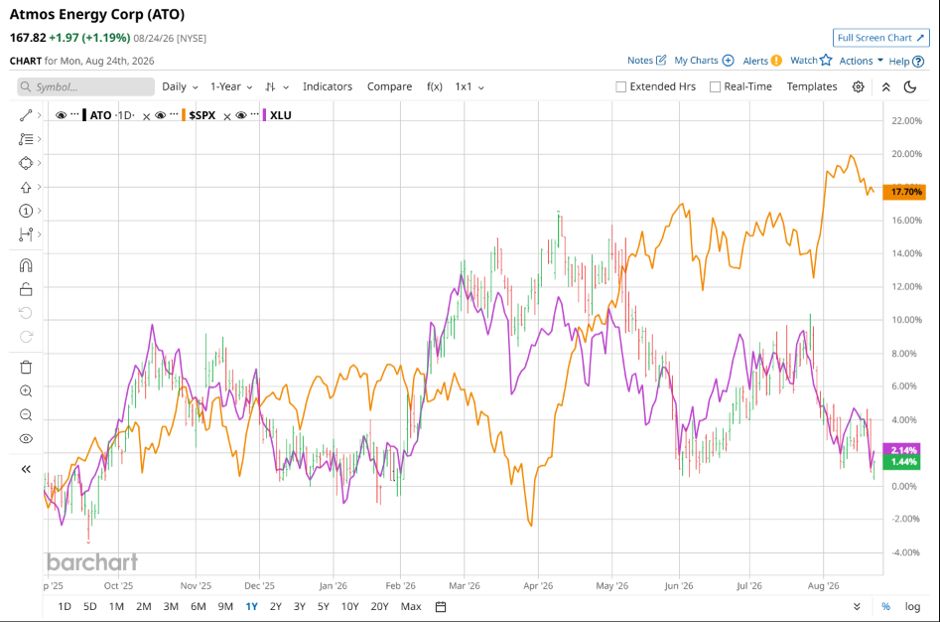This screenshot has height=622, width=940.
Task: Click the My Charts plus icon
Action: point(728,61)
